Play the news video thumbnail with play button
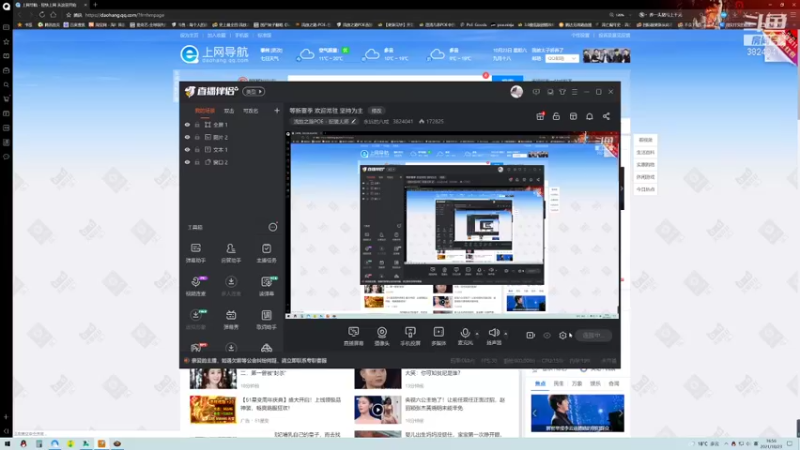 (x=378, y=410)
